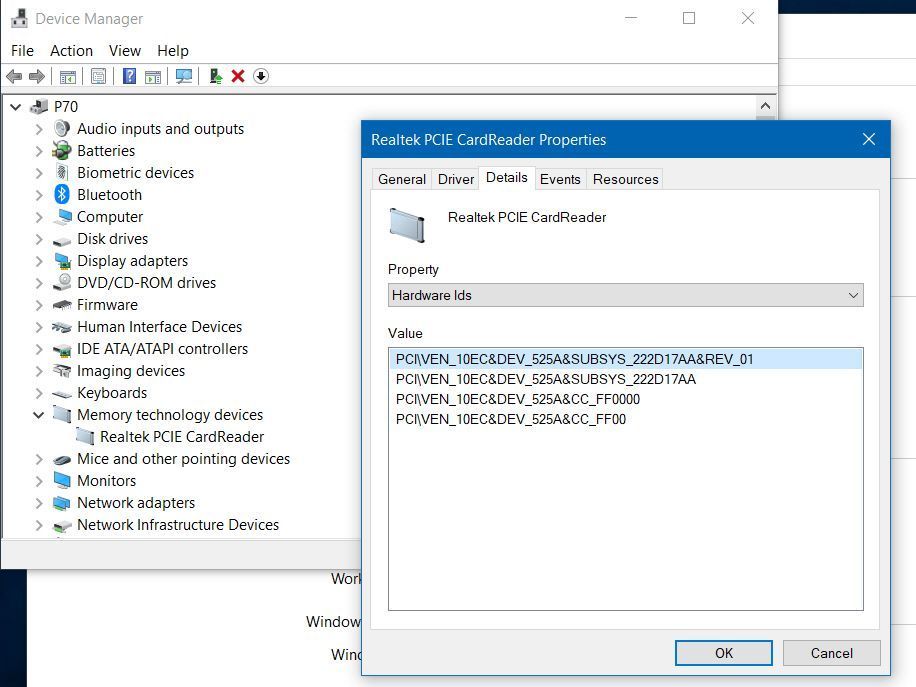Click the Update driver toolbar icon
This screenshot has width=916, height=687.
click(x=216, y=77)
